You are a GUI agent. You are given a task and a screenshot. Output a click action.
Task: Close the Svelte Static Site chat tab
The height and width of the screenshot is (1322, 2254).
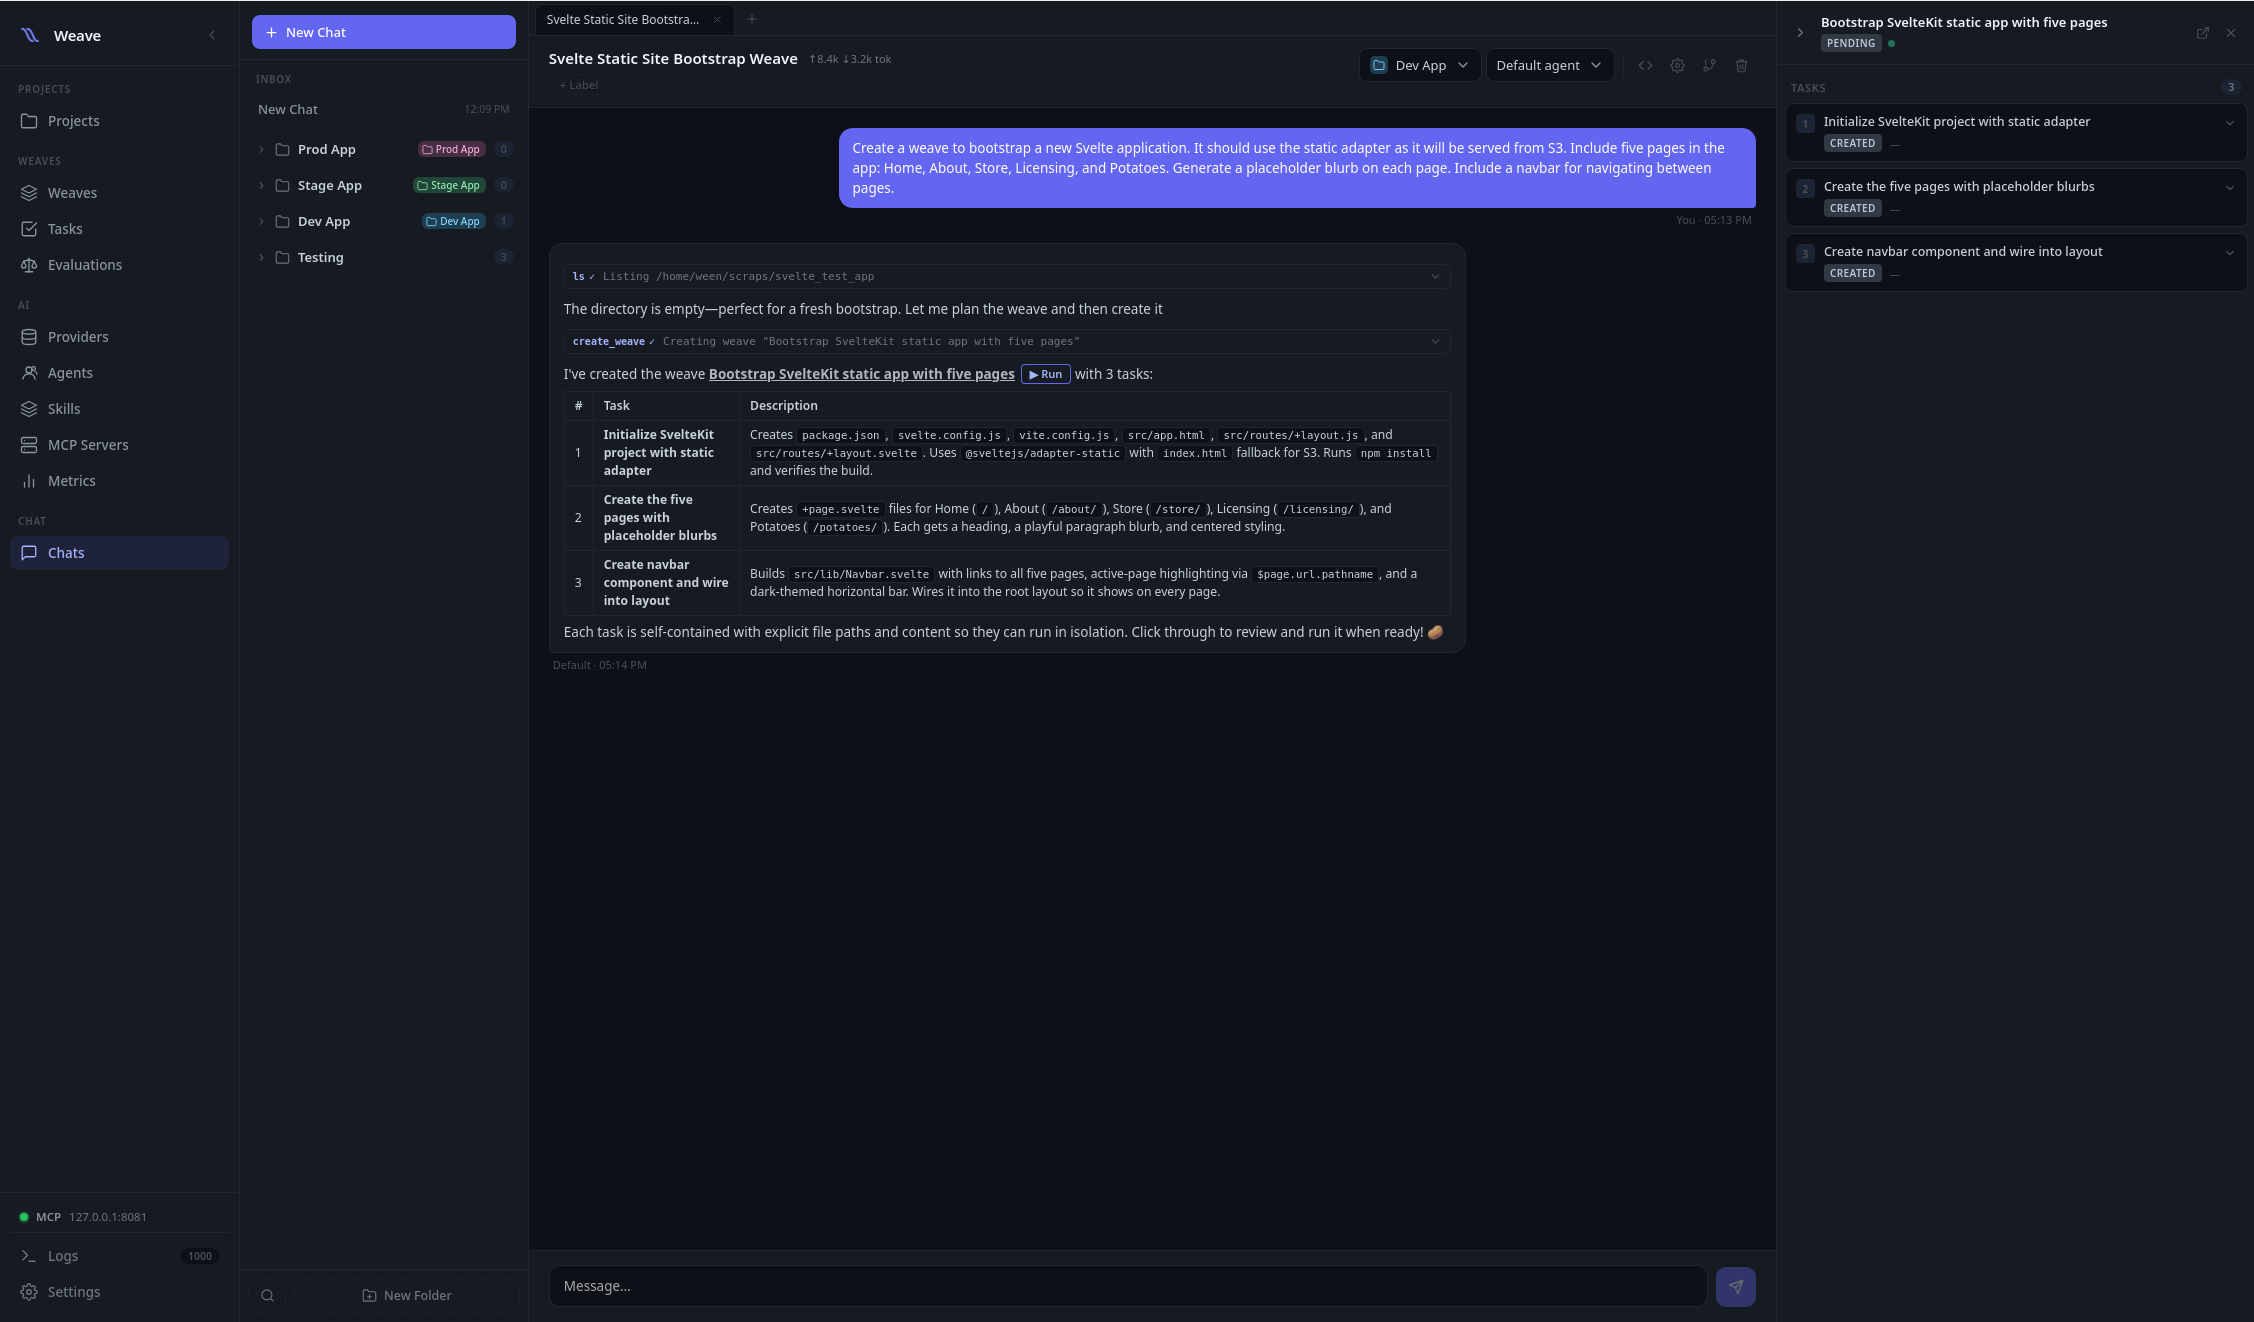(717, 19)
